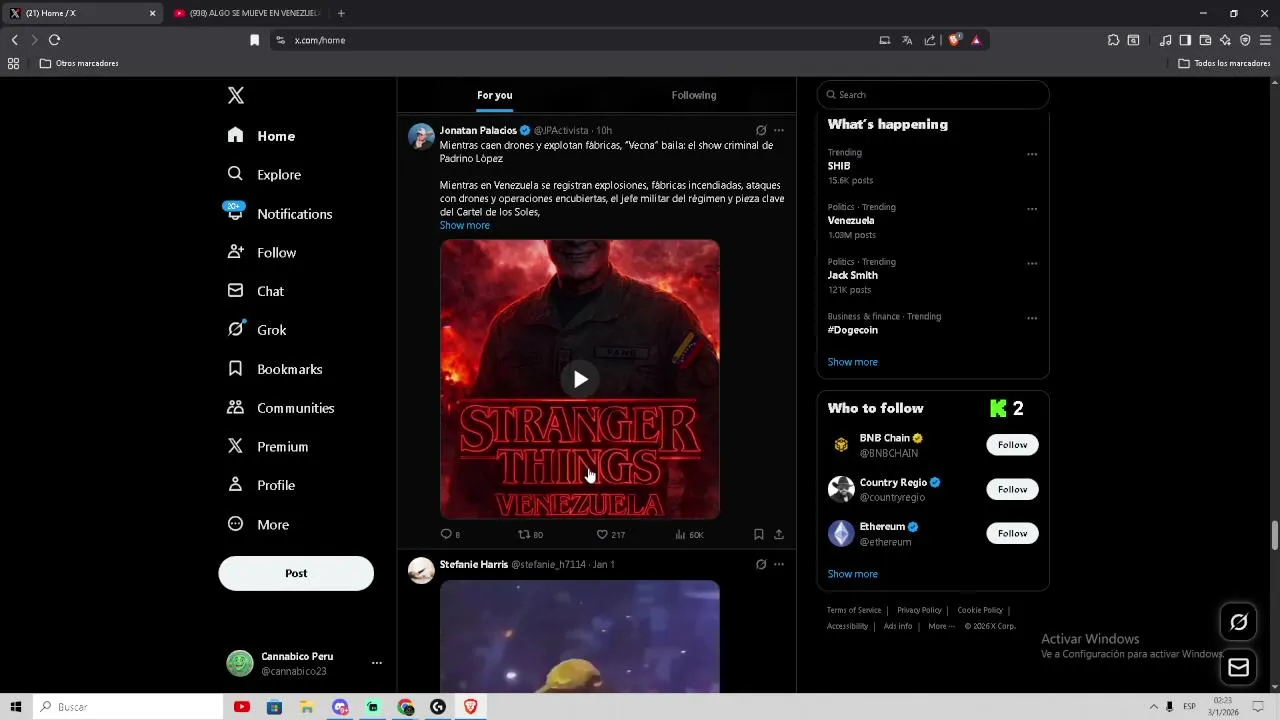This screenshot has height=720, width=1280.
Task: Open Explore in the left sidebar
Action: point(264,174)
